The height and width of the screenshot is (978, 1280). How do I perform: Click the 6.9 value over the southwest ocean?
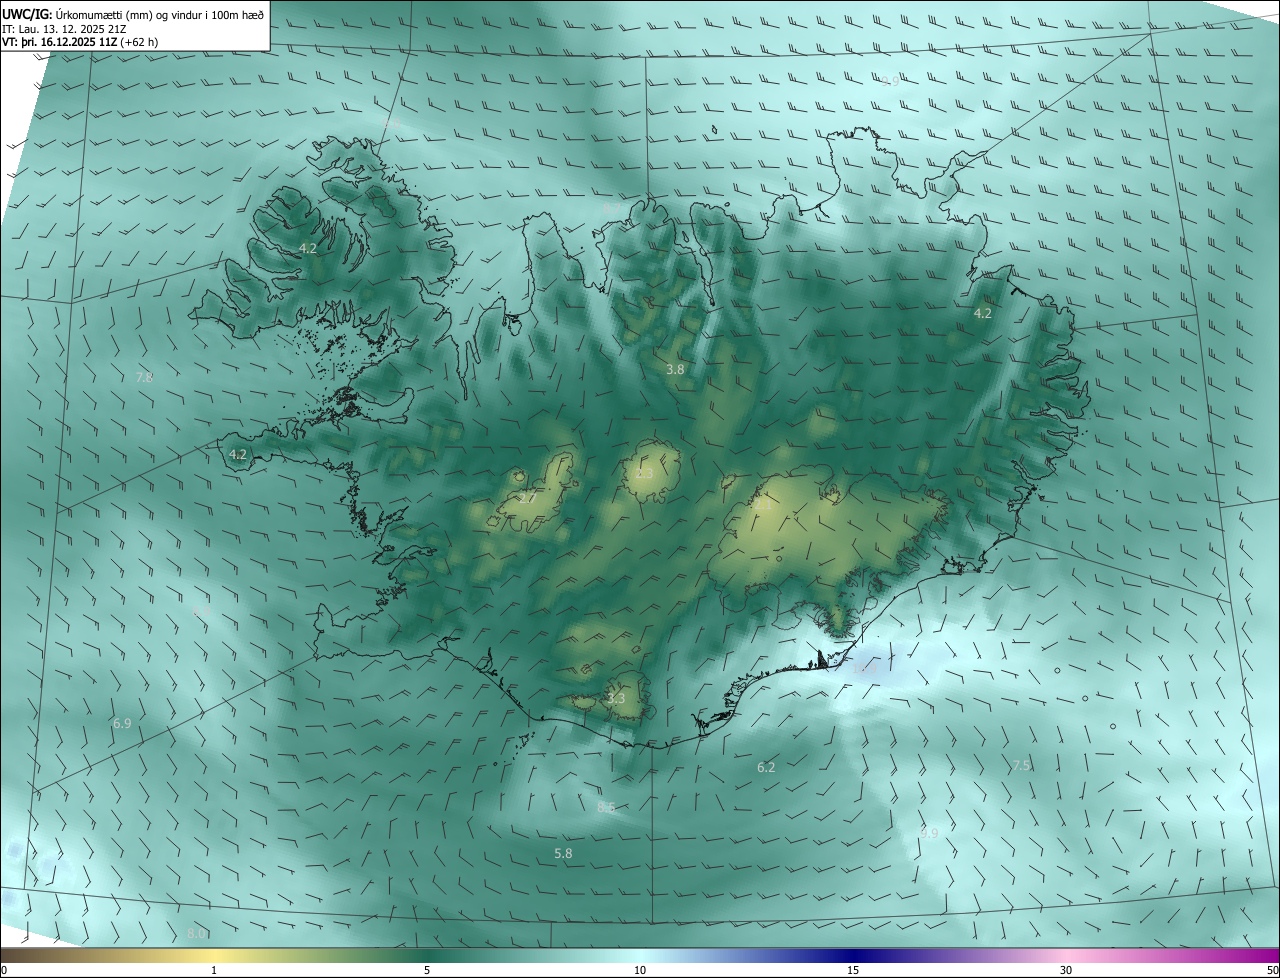coord(122,723)
